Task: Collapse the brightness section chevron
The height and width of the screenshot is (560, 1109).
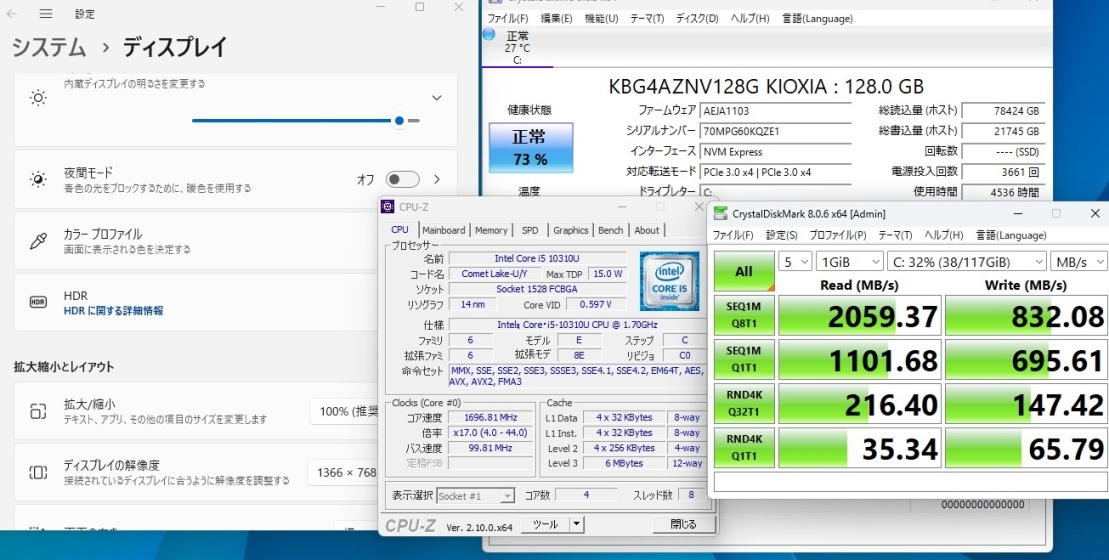Action: [x=437, y=98]
